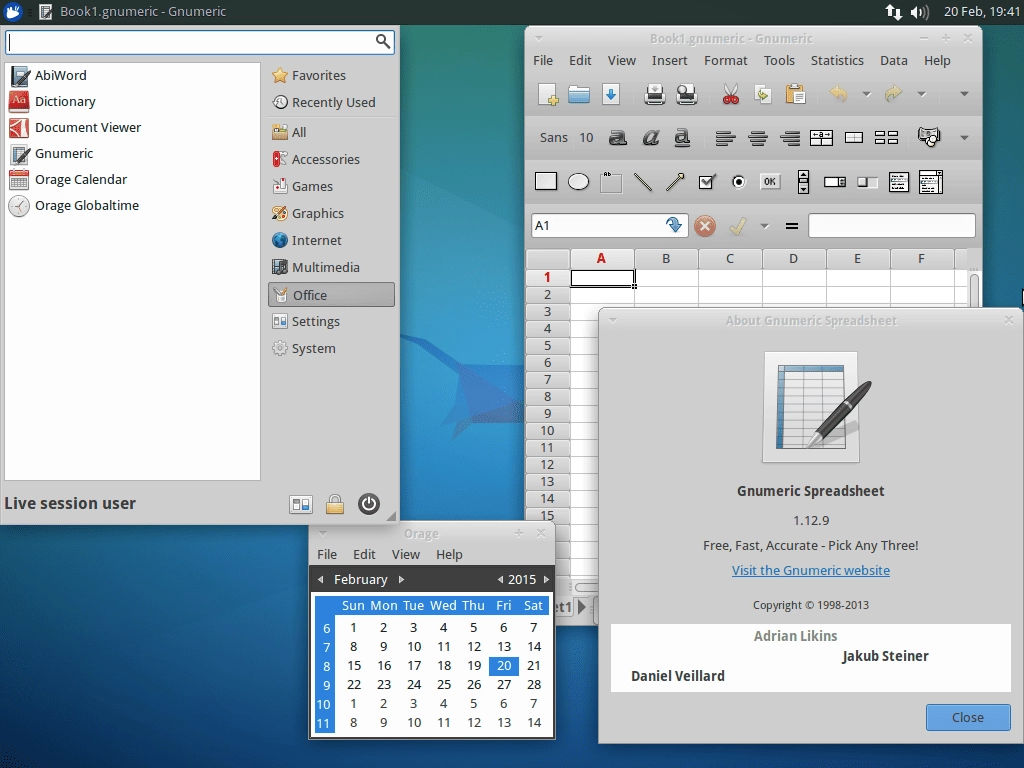
Task: Go to next month in Orage
Action: [401, 579]
